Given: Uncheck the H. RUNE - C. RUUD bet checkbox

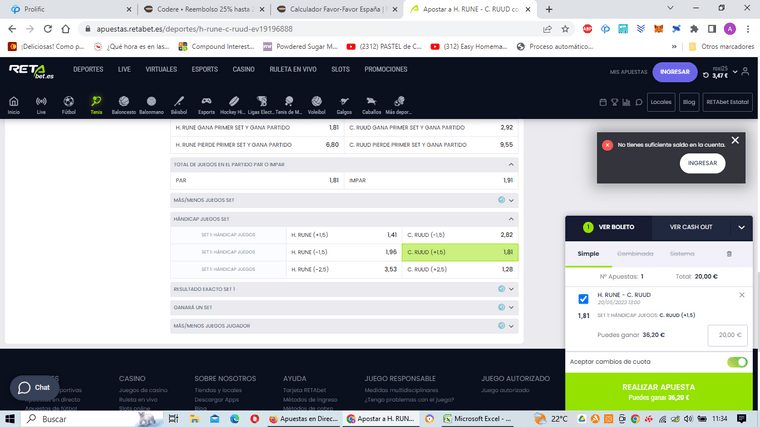Looking at the screenshot, I should 583,299.
